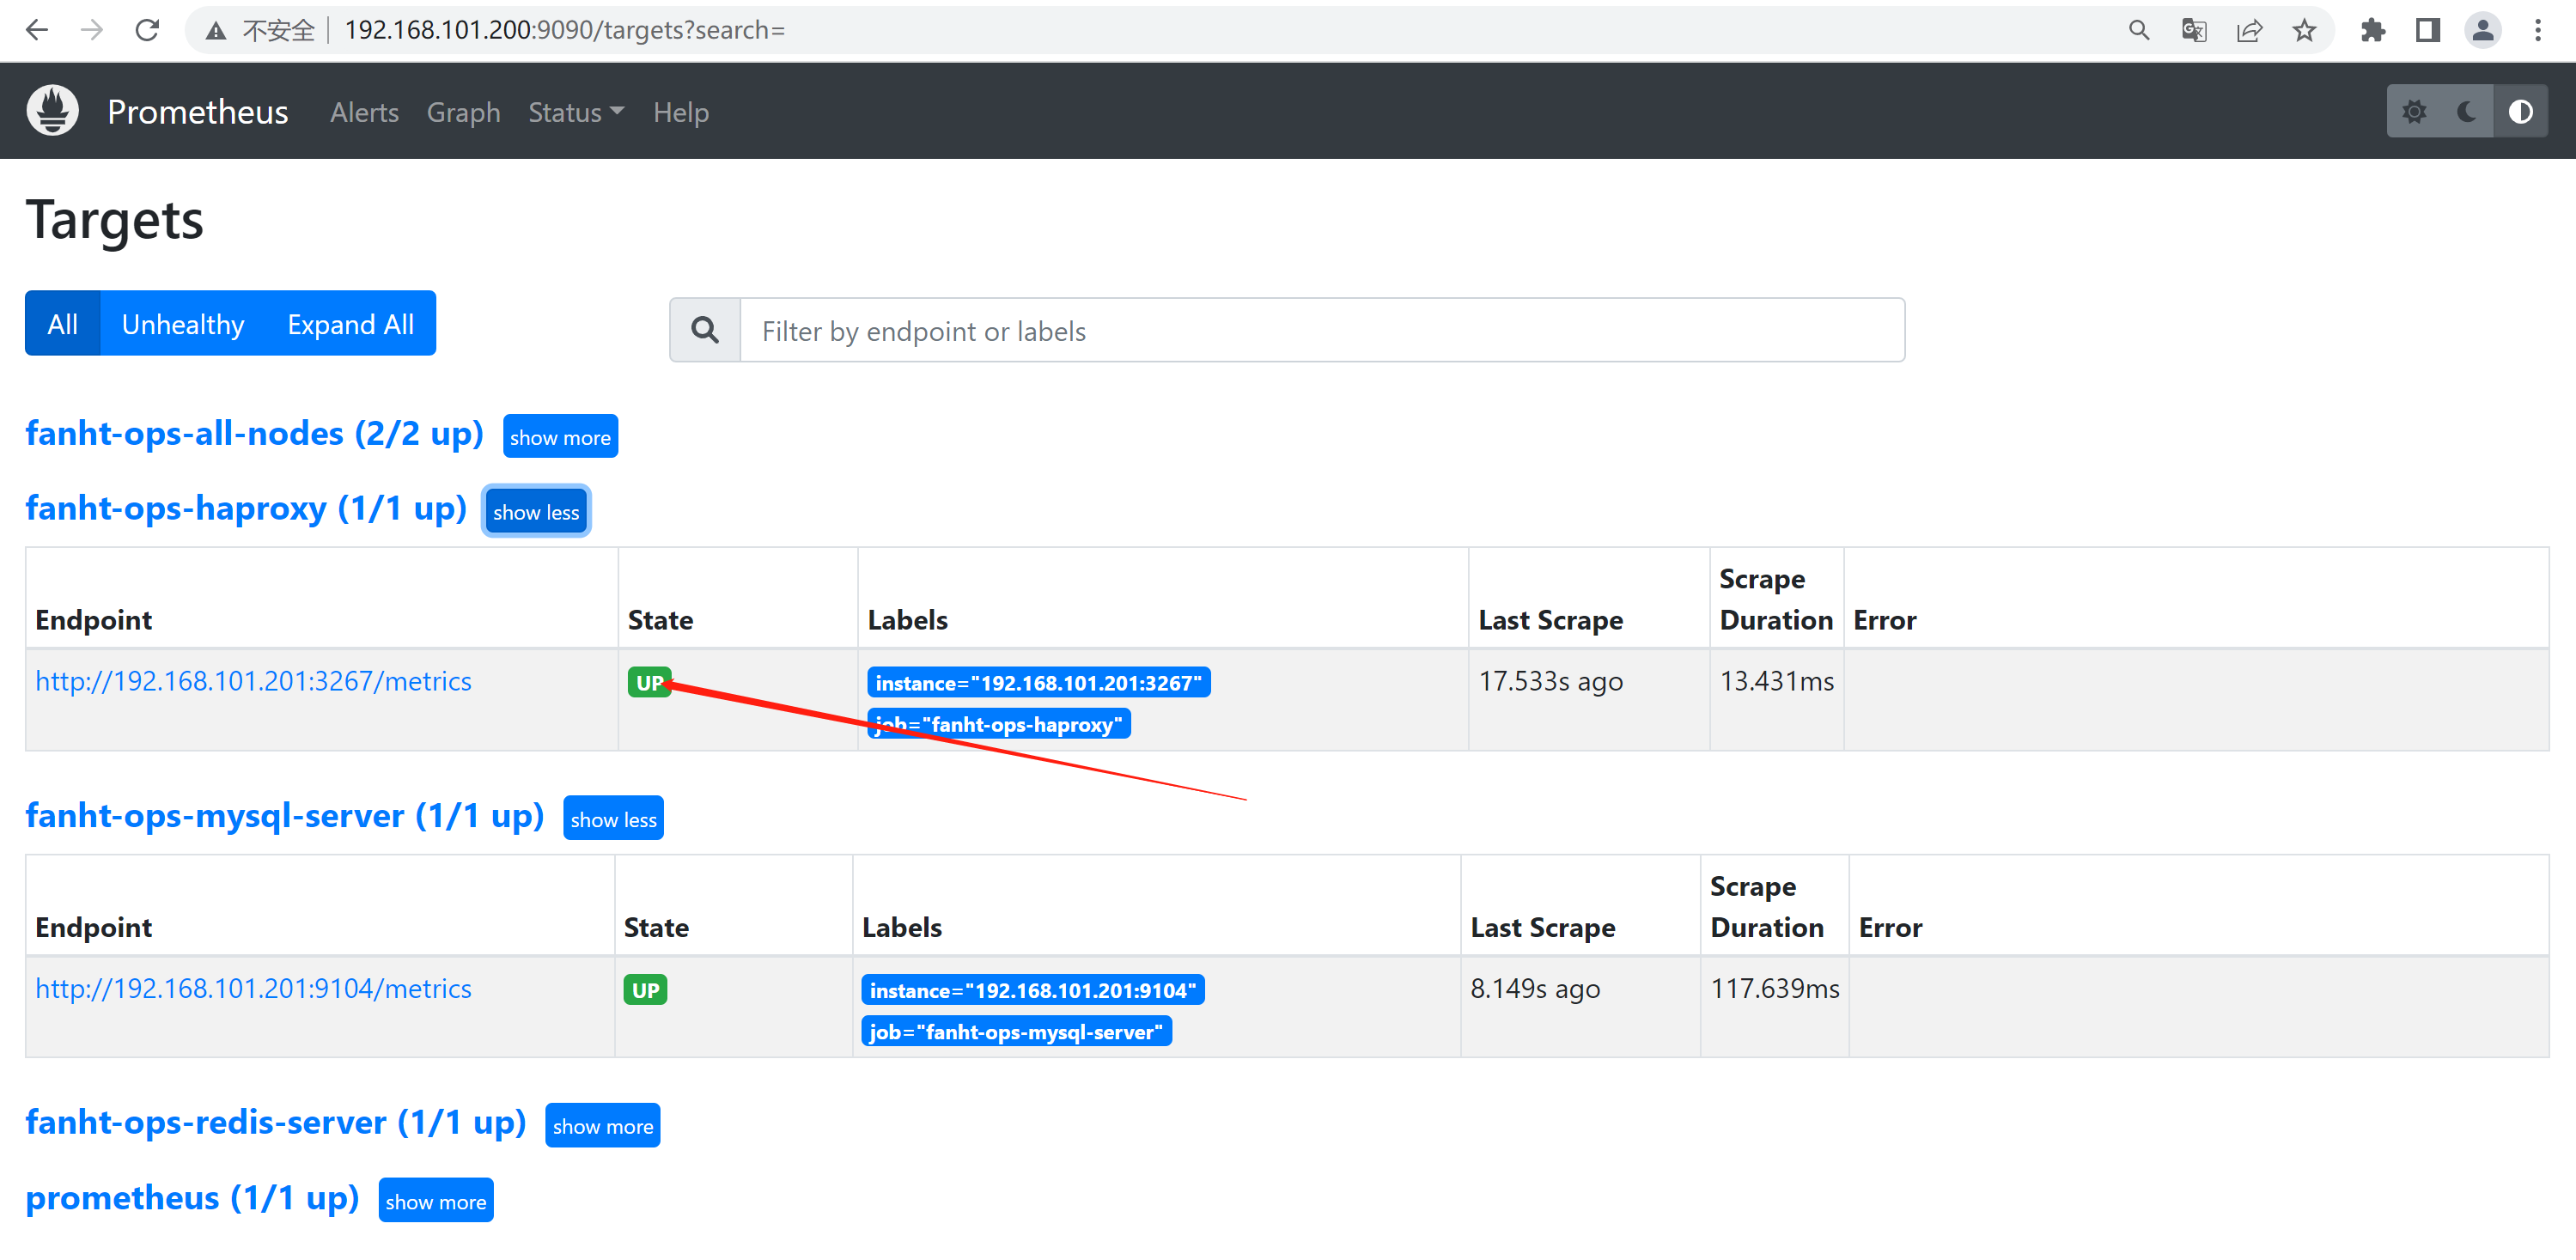Open the user profile avatar icon
This screenshot has height=1260, width=2576.
(x=2482, y=30)
